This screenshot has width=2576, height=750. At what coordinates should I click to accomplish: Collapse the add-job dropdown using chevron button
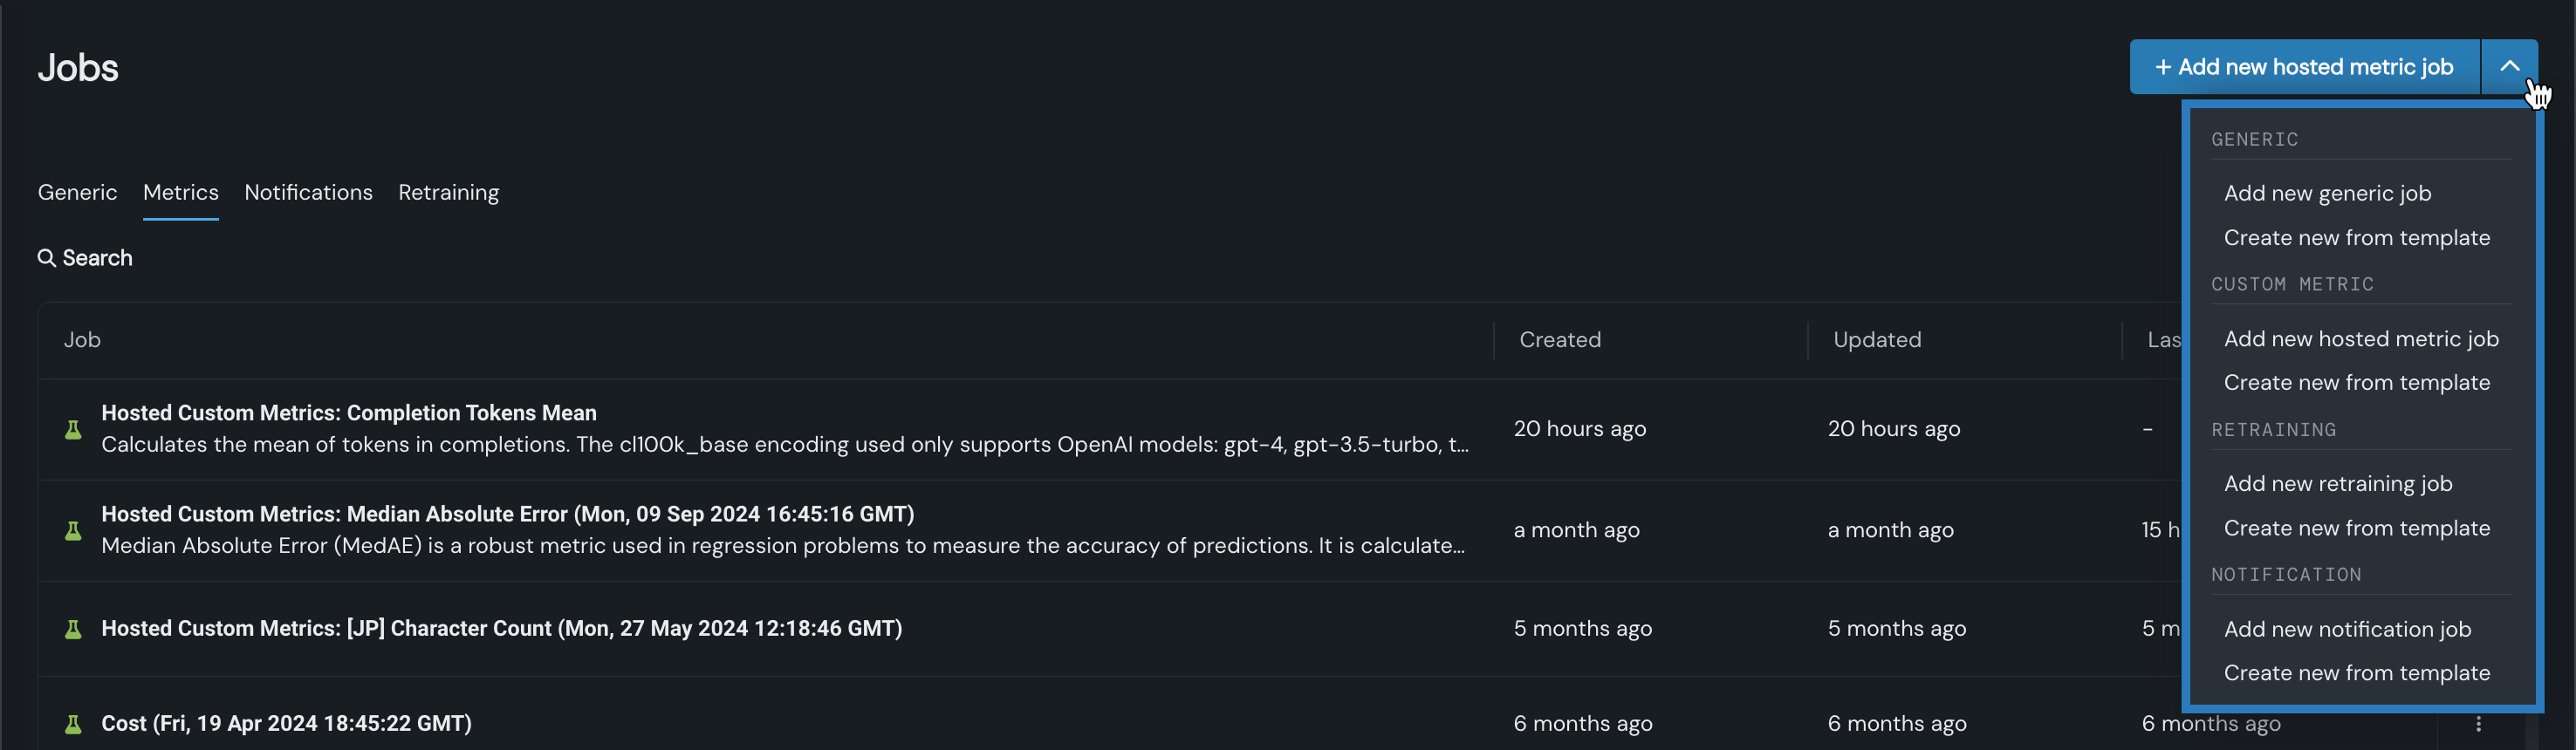pyautogui.click(x=2509, y=67)
